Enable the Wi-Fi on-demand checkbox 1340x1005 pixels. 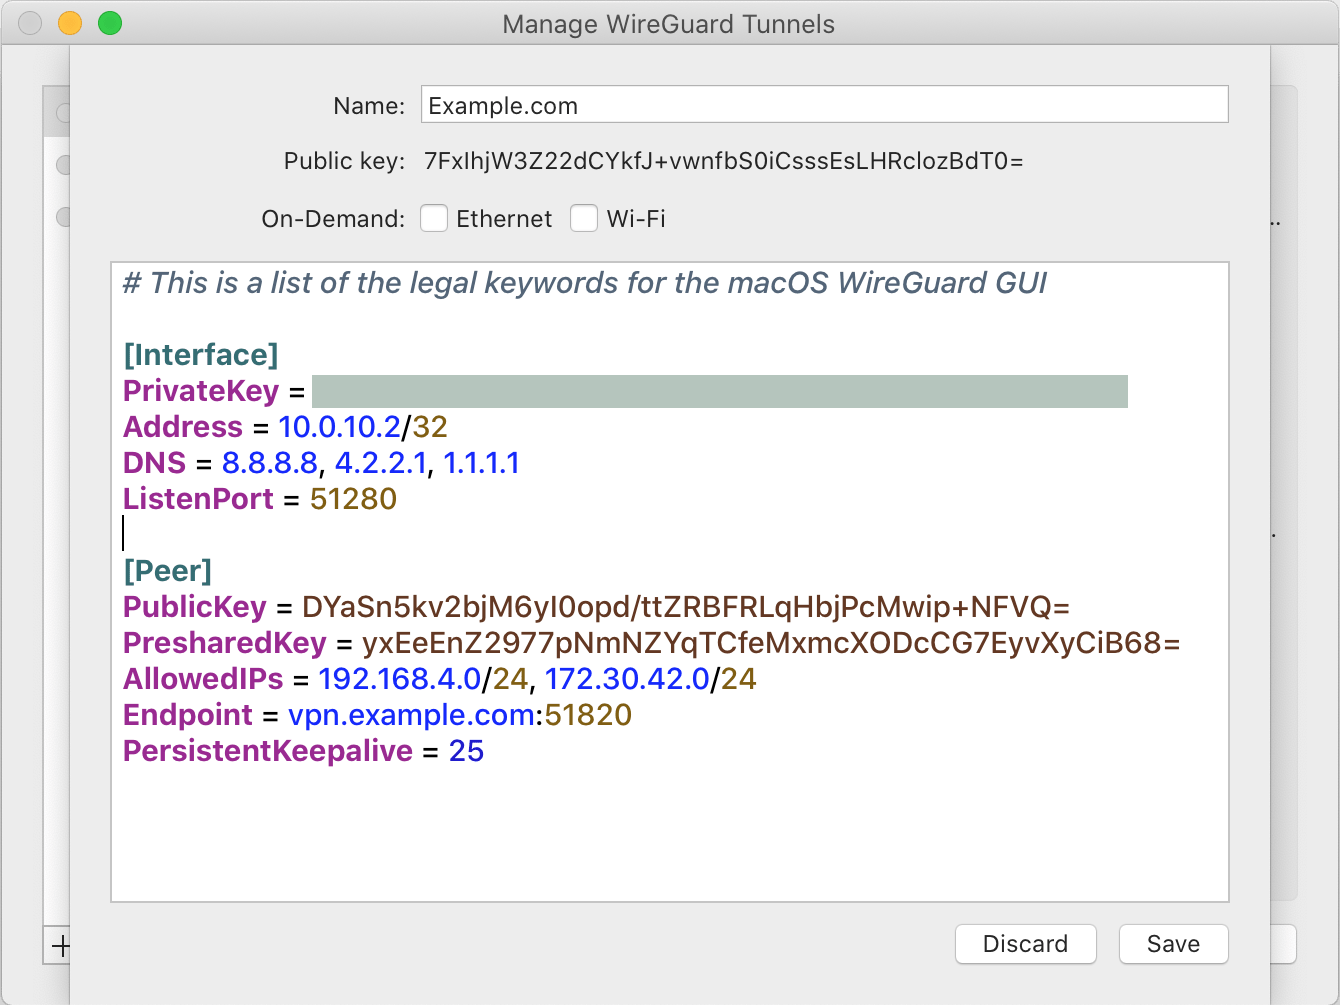coord(584,218)
